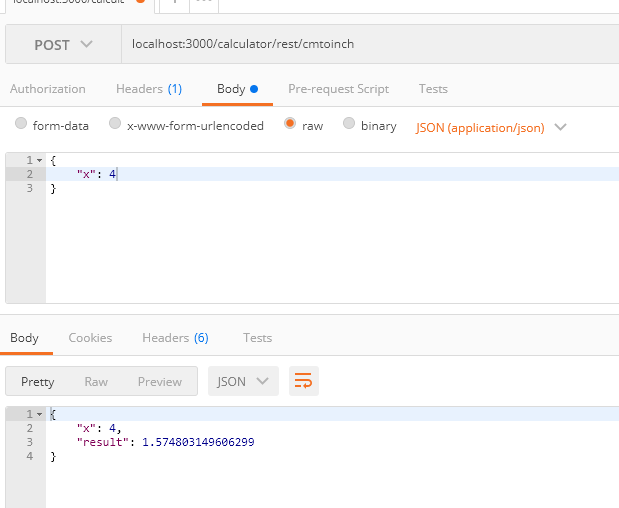Select the request Body tab

pos(237,89)
